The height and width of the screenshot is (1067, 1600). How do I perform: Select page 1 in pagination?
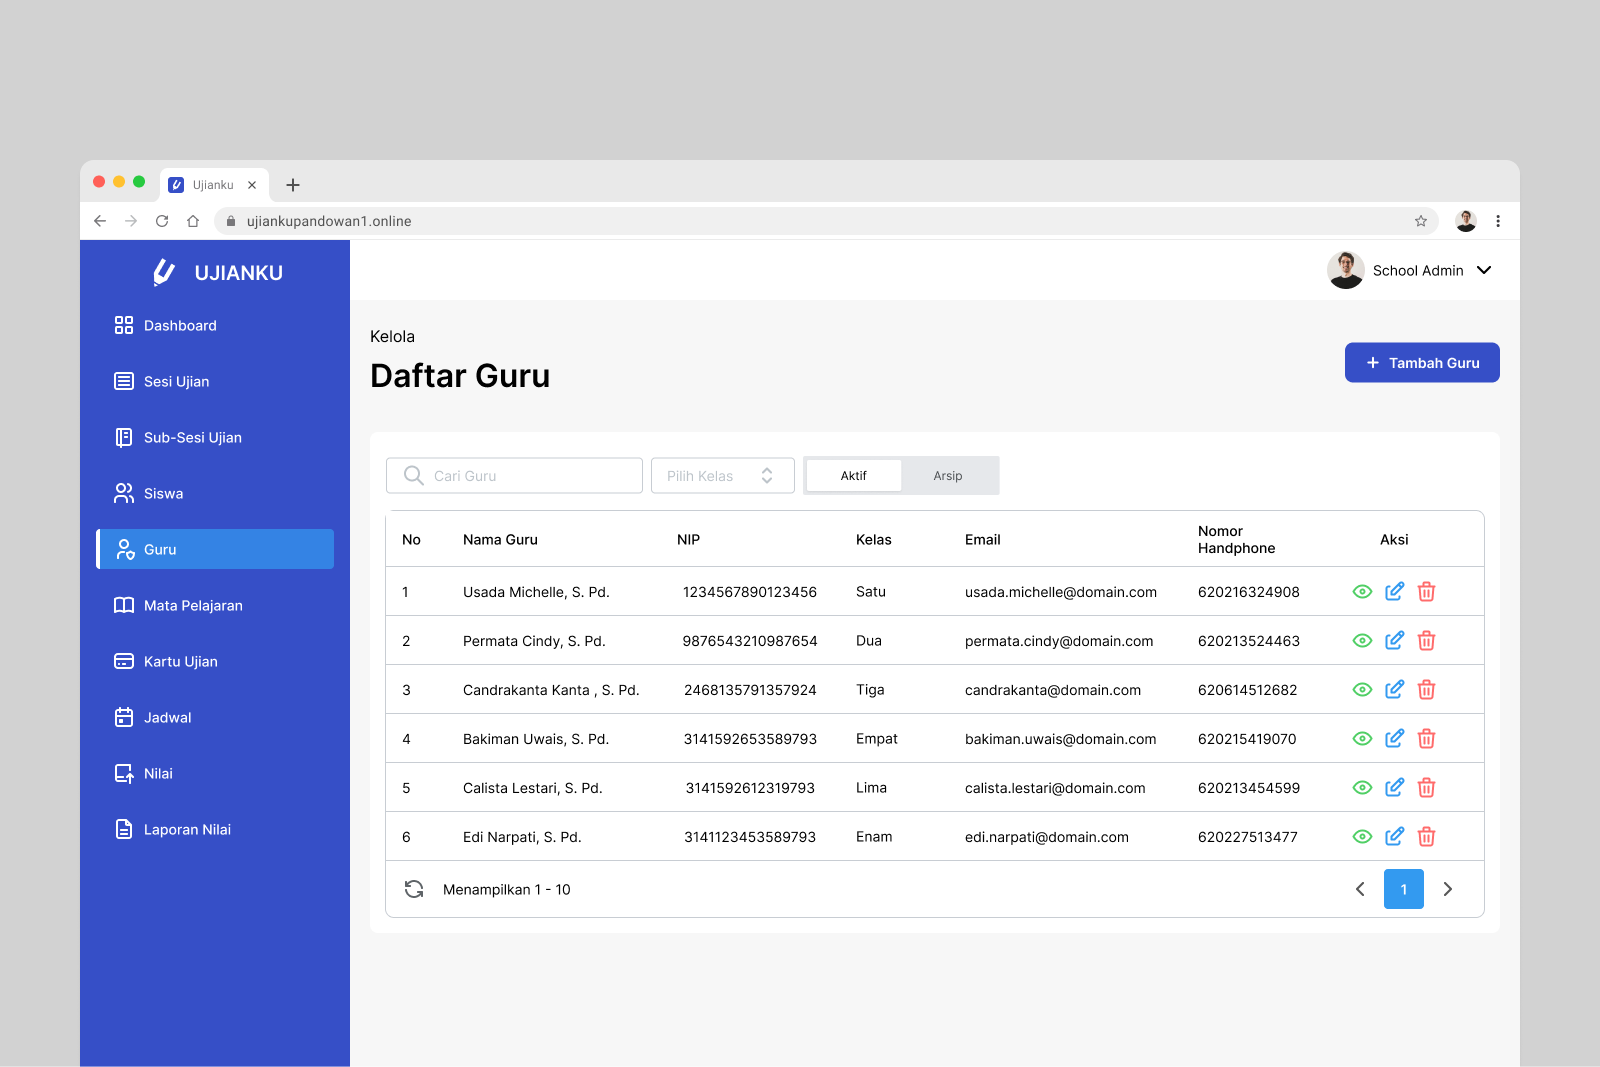click(1403, 889)
